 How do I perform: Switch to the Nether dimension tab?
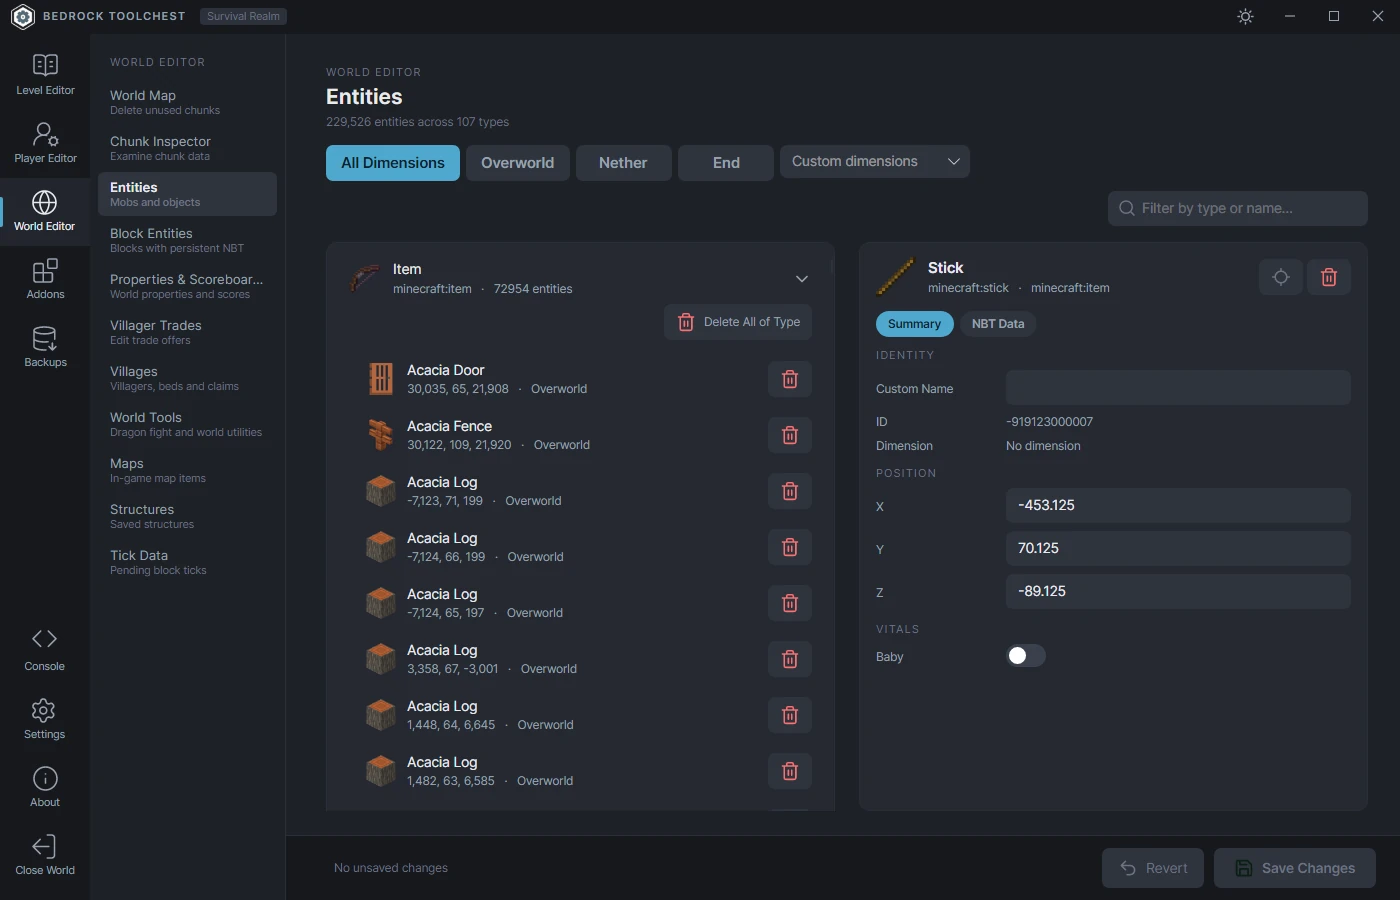[623, 163]
